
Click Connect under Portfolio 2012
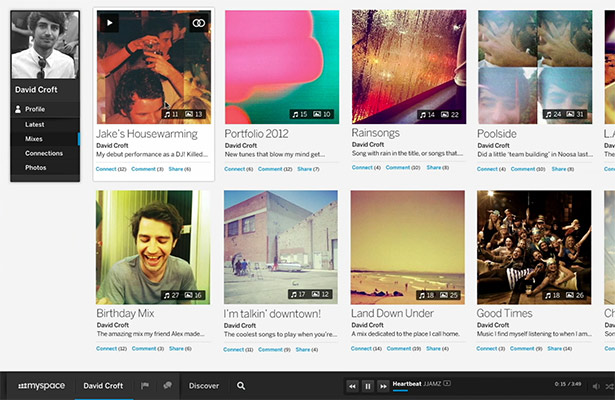pyautogui.click(x=235, y=169)
